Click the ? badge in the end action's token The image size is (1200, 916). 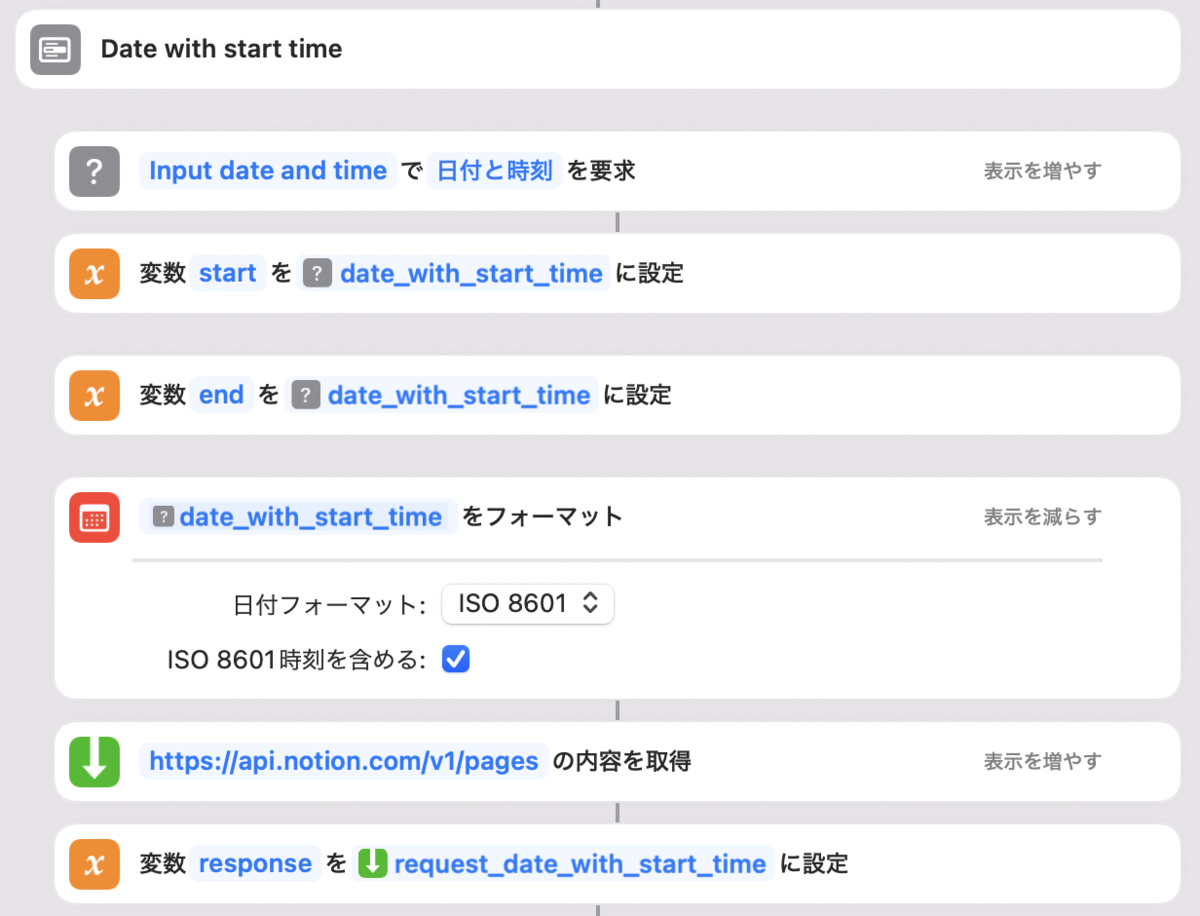pyautogui.click(x=306, y=394)
